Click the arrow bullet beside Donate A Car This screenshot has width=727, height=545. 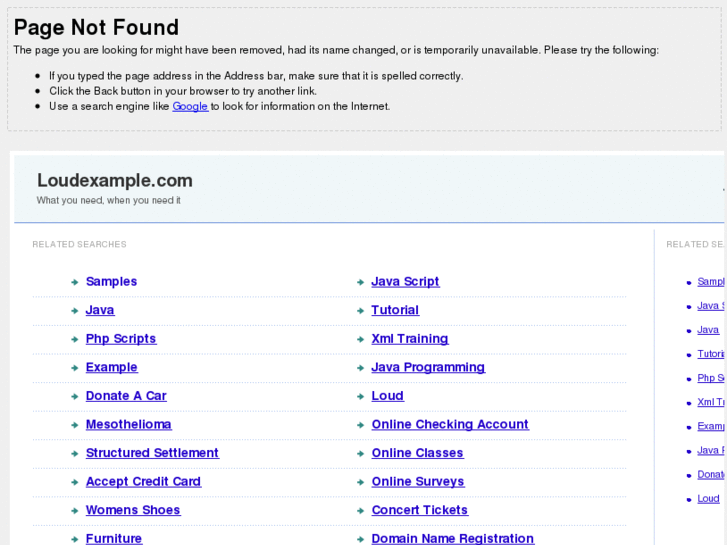(75, 397)
